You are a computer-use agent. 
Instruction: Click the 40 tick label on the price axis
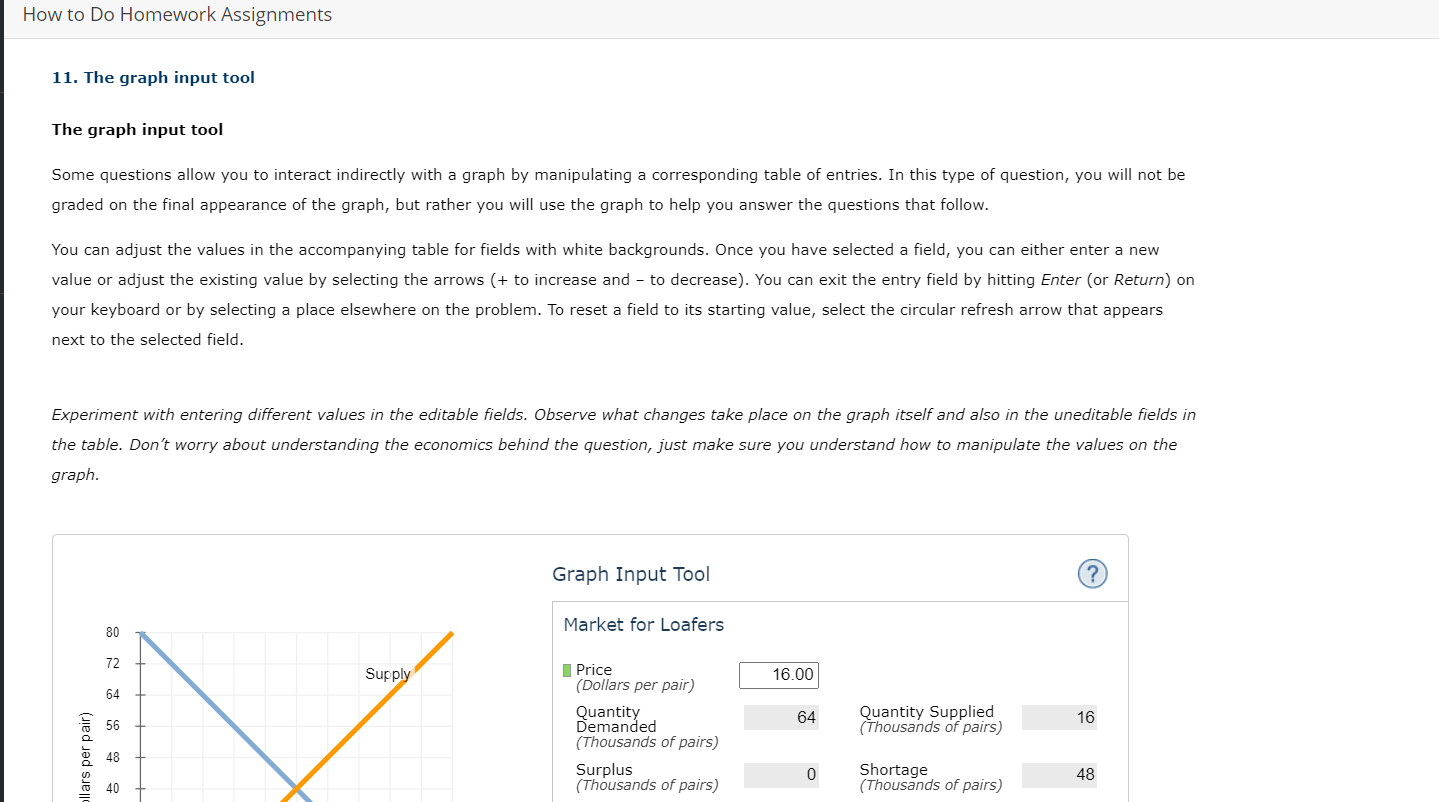click(x=111, y=788)
